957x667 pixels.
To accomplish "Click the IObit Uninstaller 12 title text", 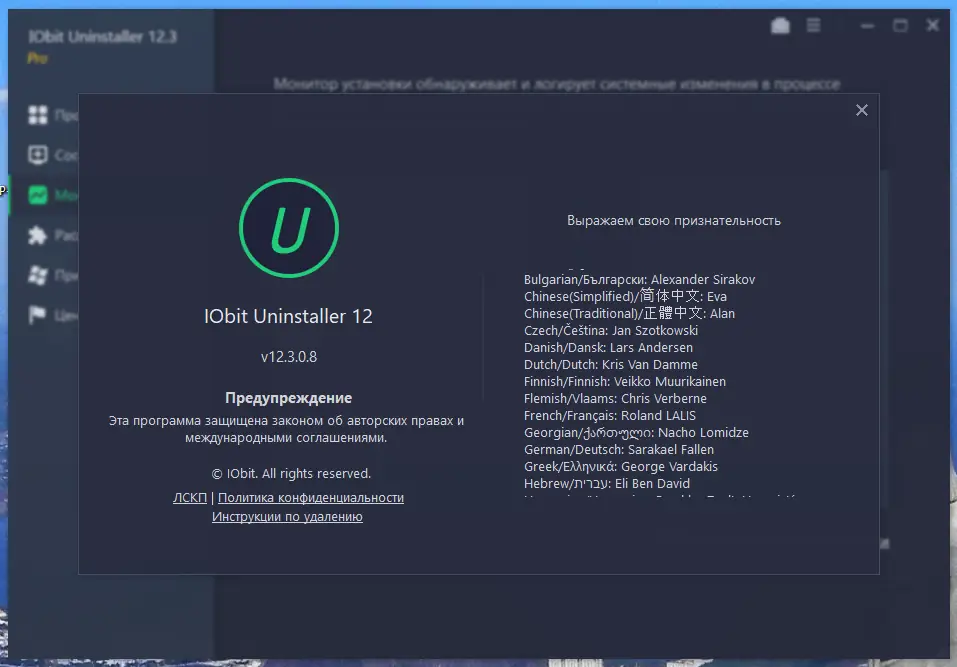I will point(288,316).
